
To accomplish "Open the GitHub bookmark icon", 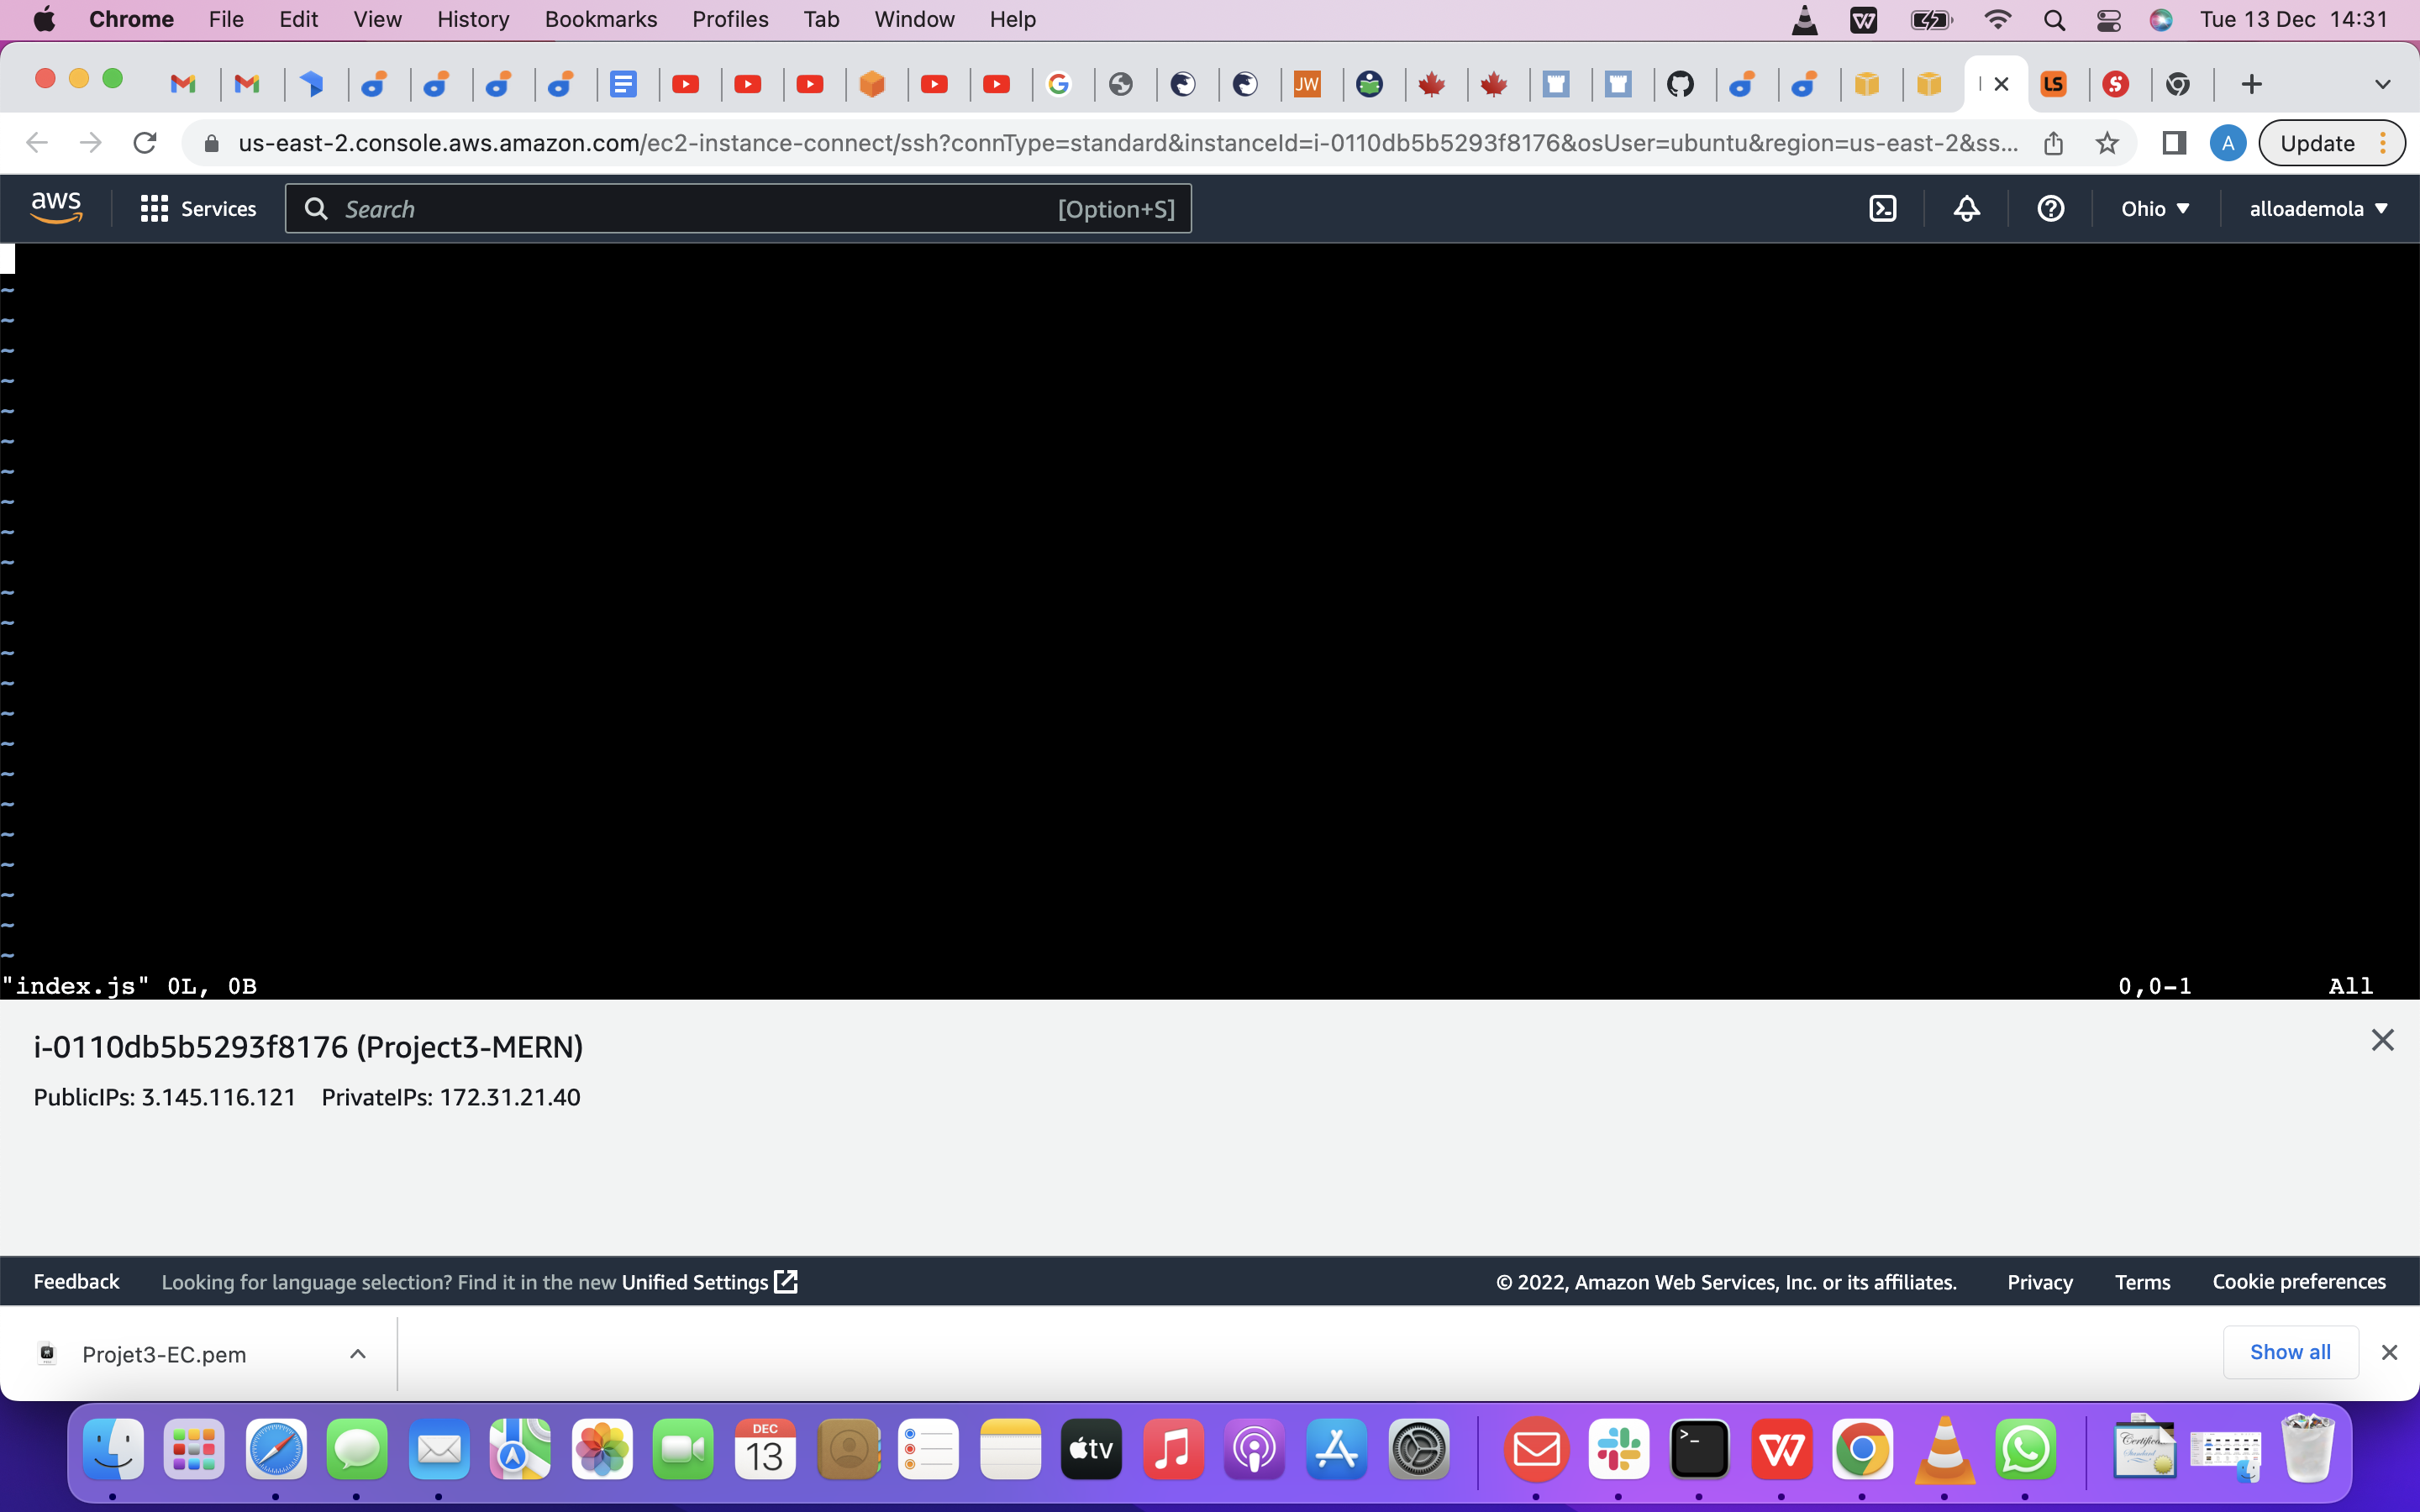I will (x=1681, y=84).
